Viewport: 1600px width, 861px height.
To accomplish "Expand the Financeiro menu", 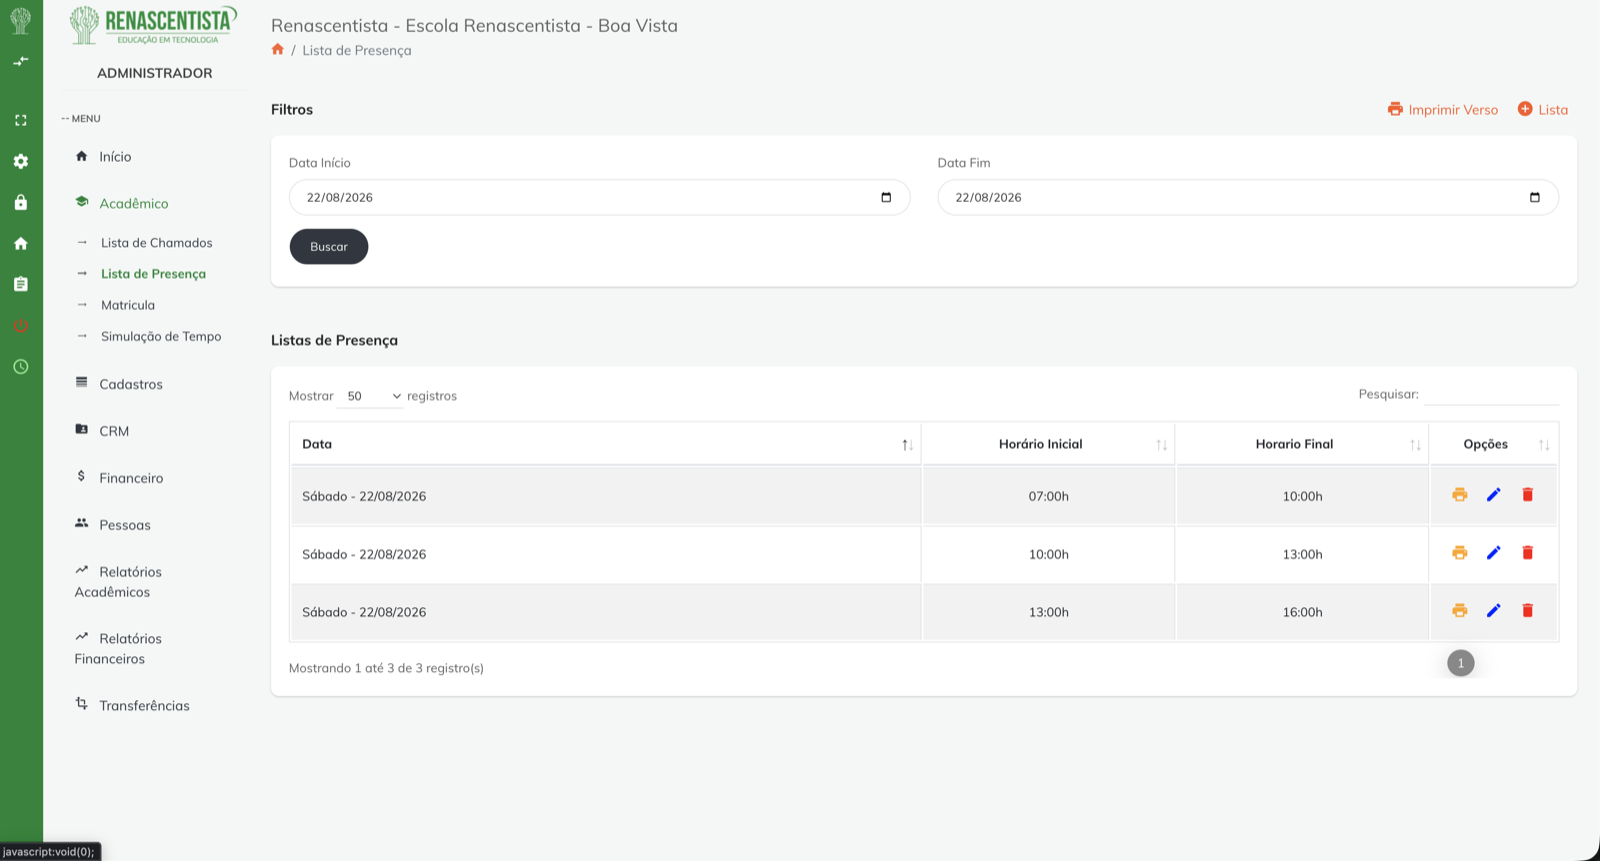I will pyautogui.click(x=131, y=478).
